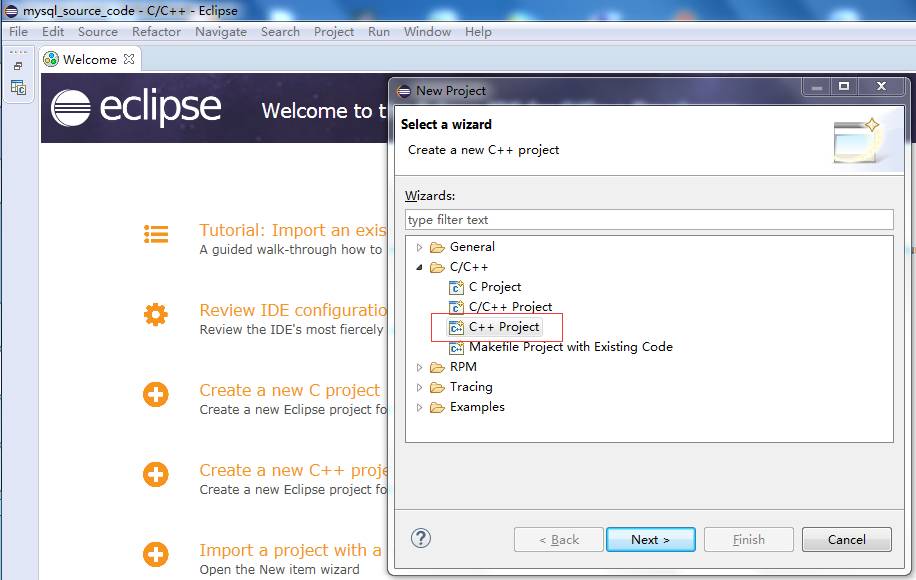Collapse the C/C++ folder node
The height and width of the screenshot is (580, 916).
pyautogui.click(x=419, y=268)
